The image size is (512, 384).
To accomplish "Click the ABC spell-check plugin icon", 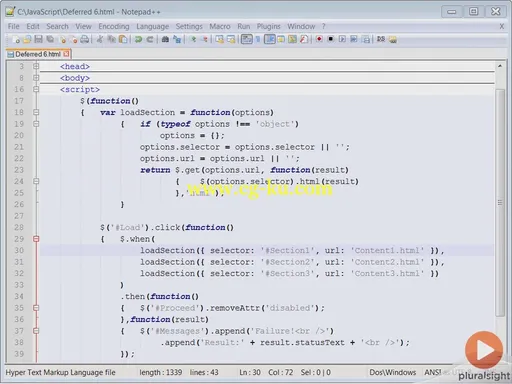I will coord(381,39).
